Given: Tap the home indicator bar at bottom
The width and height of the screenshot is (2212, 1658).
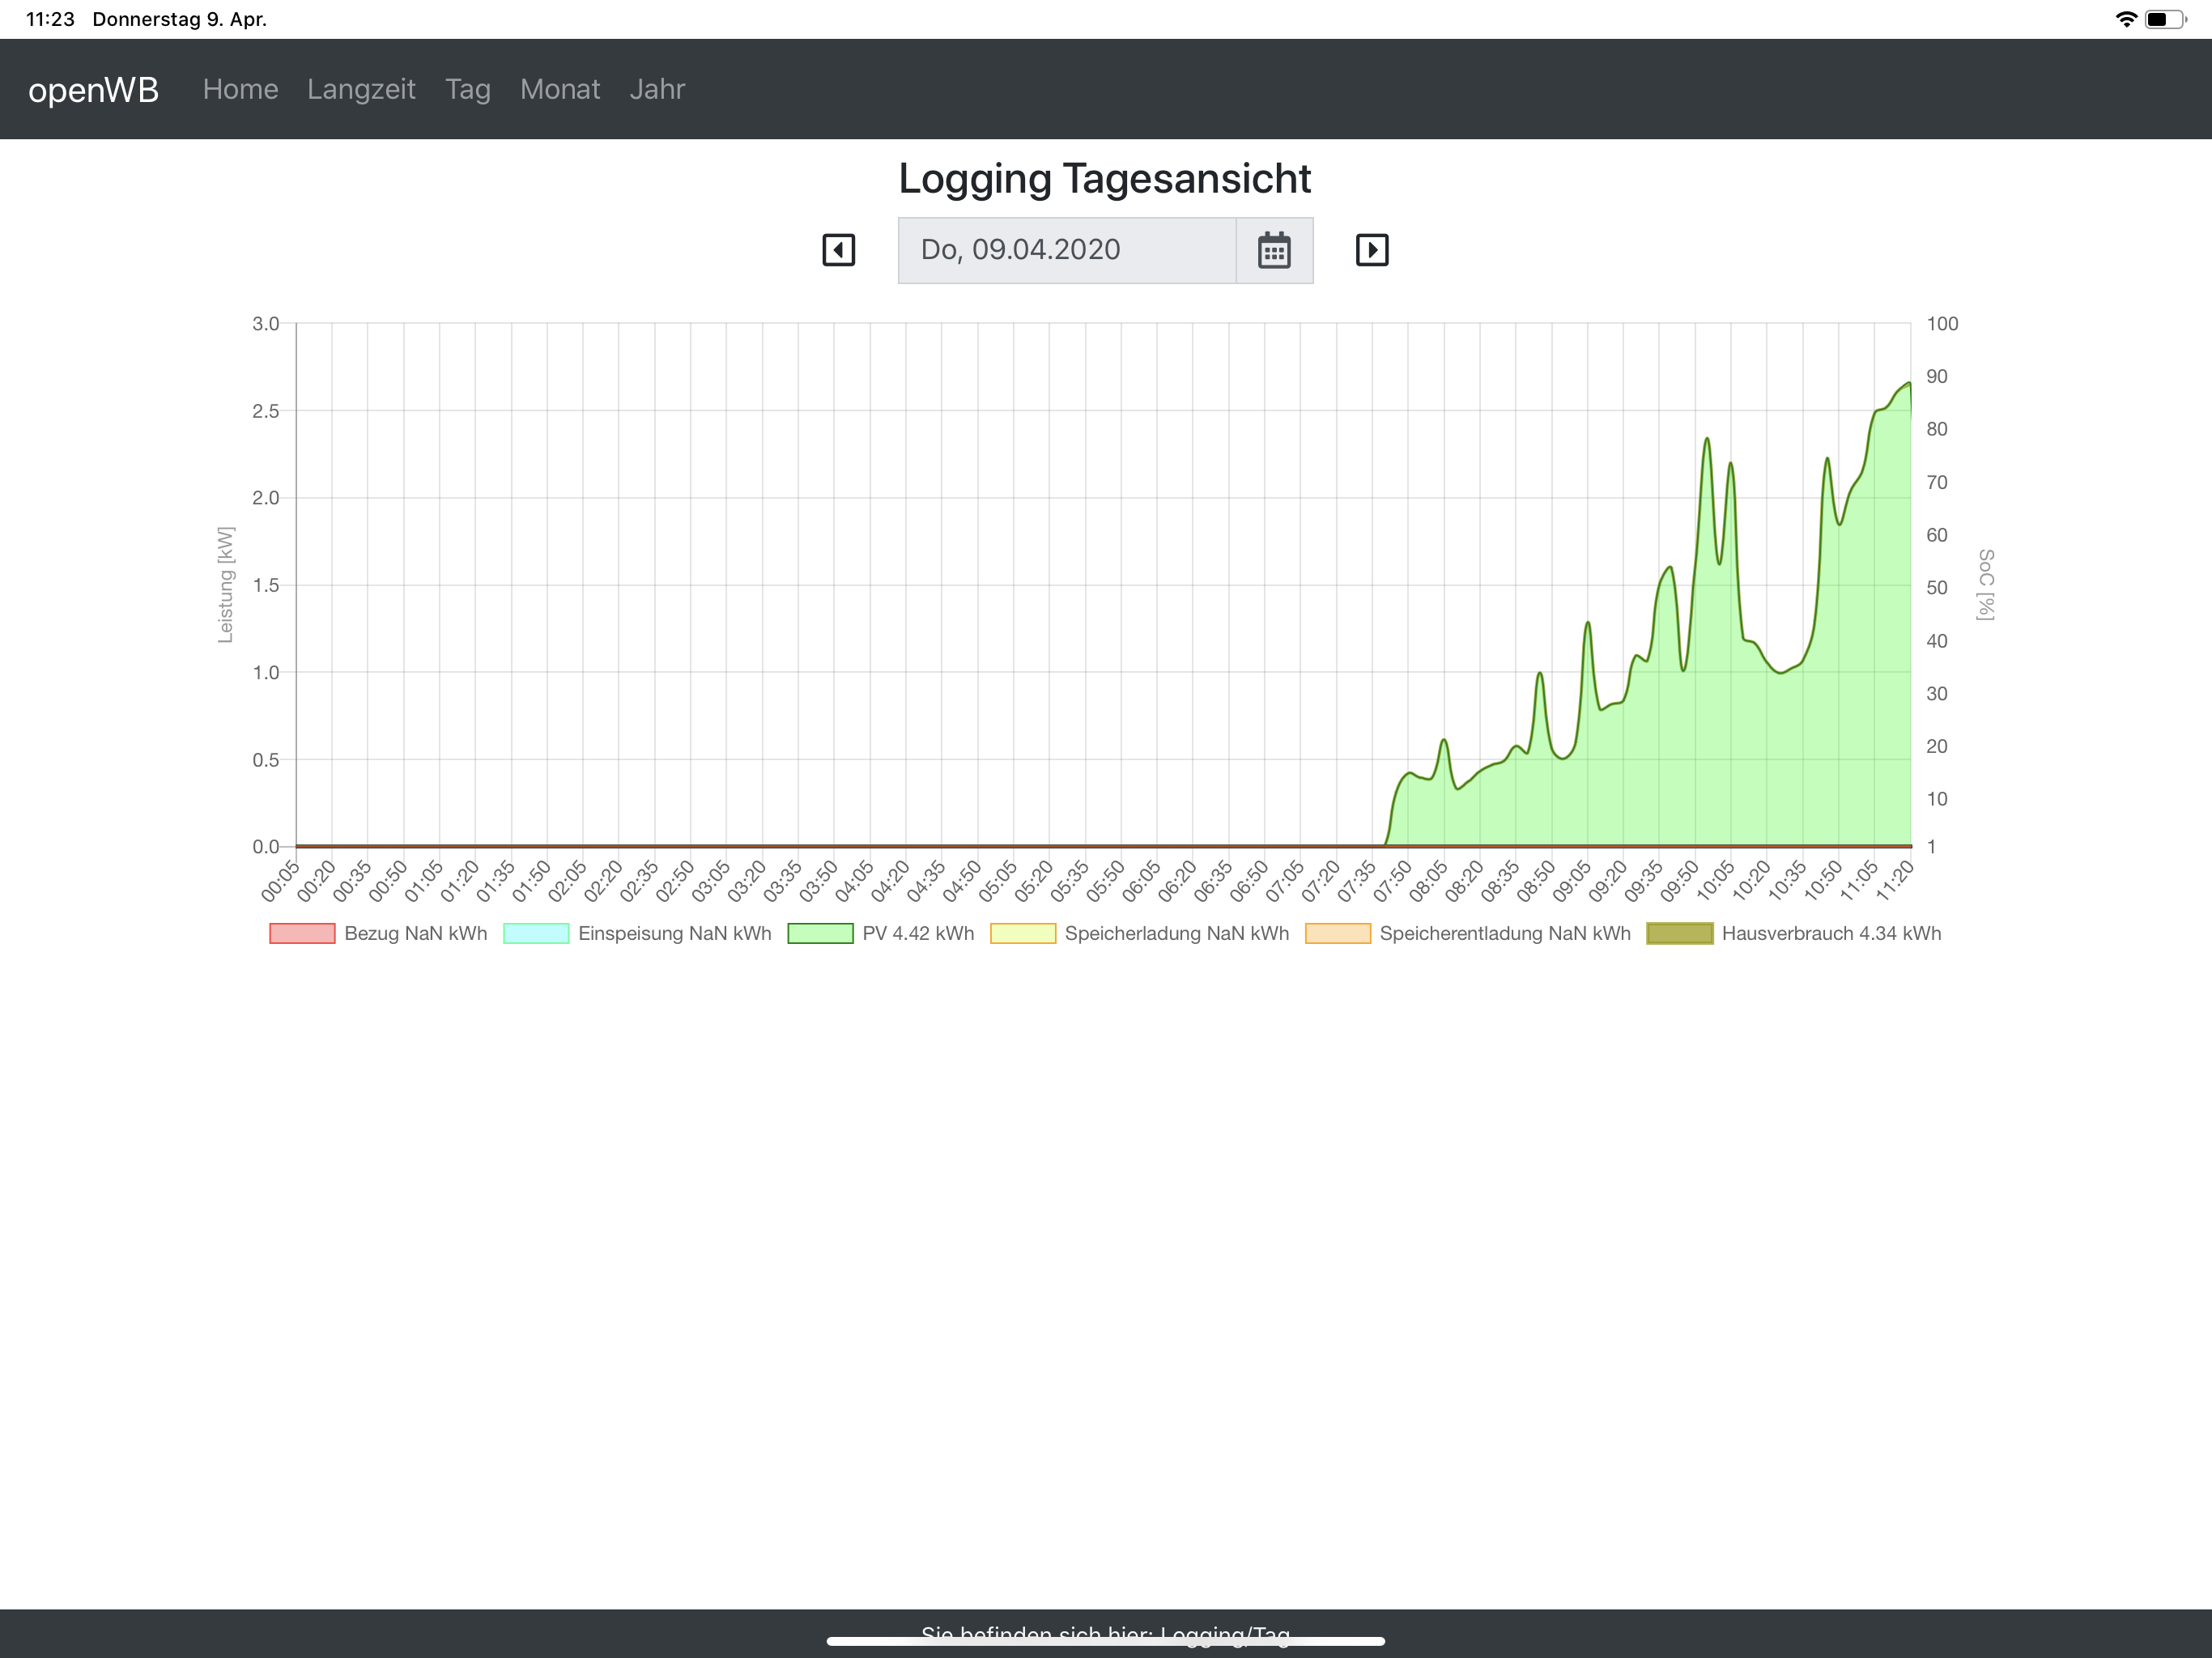Looking at the screenshot, I should click(x=1105, y=1640).
